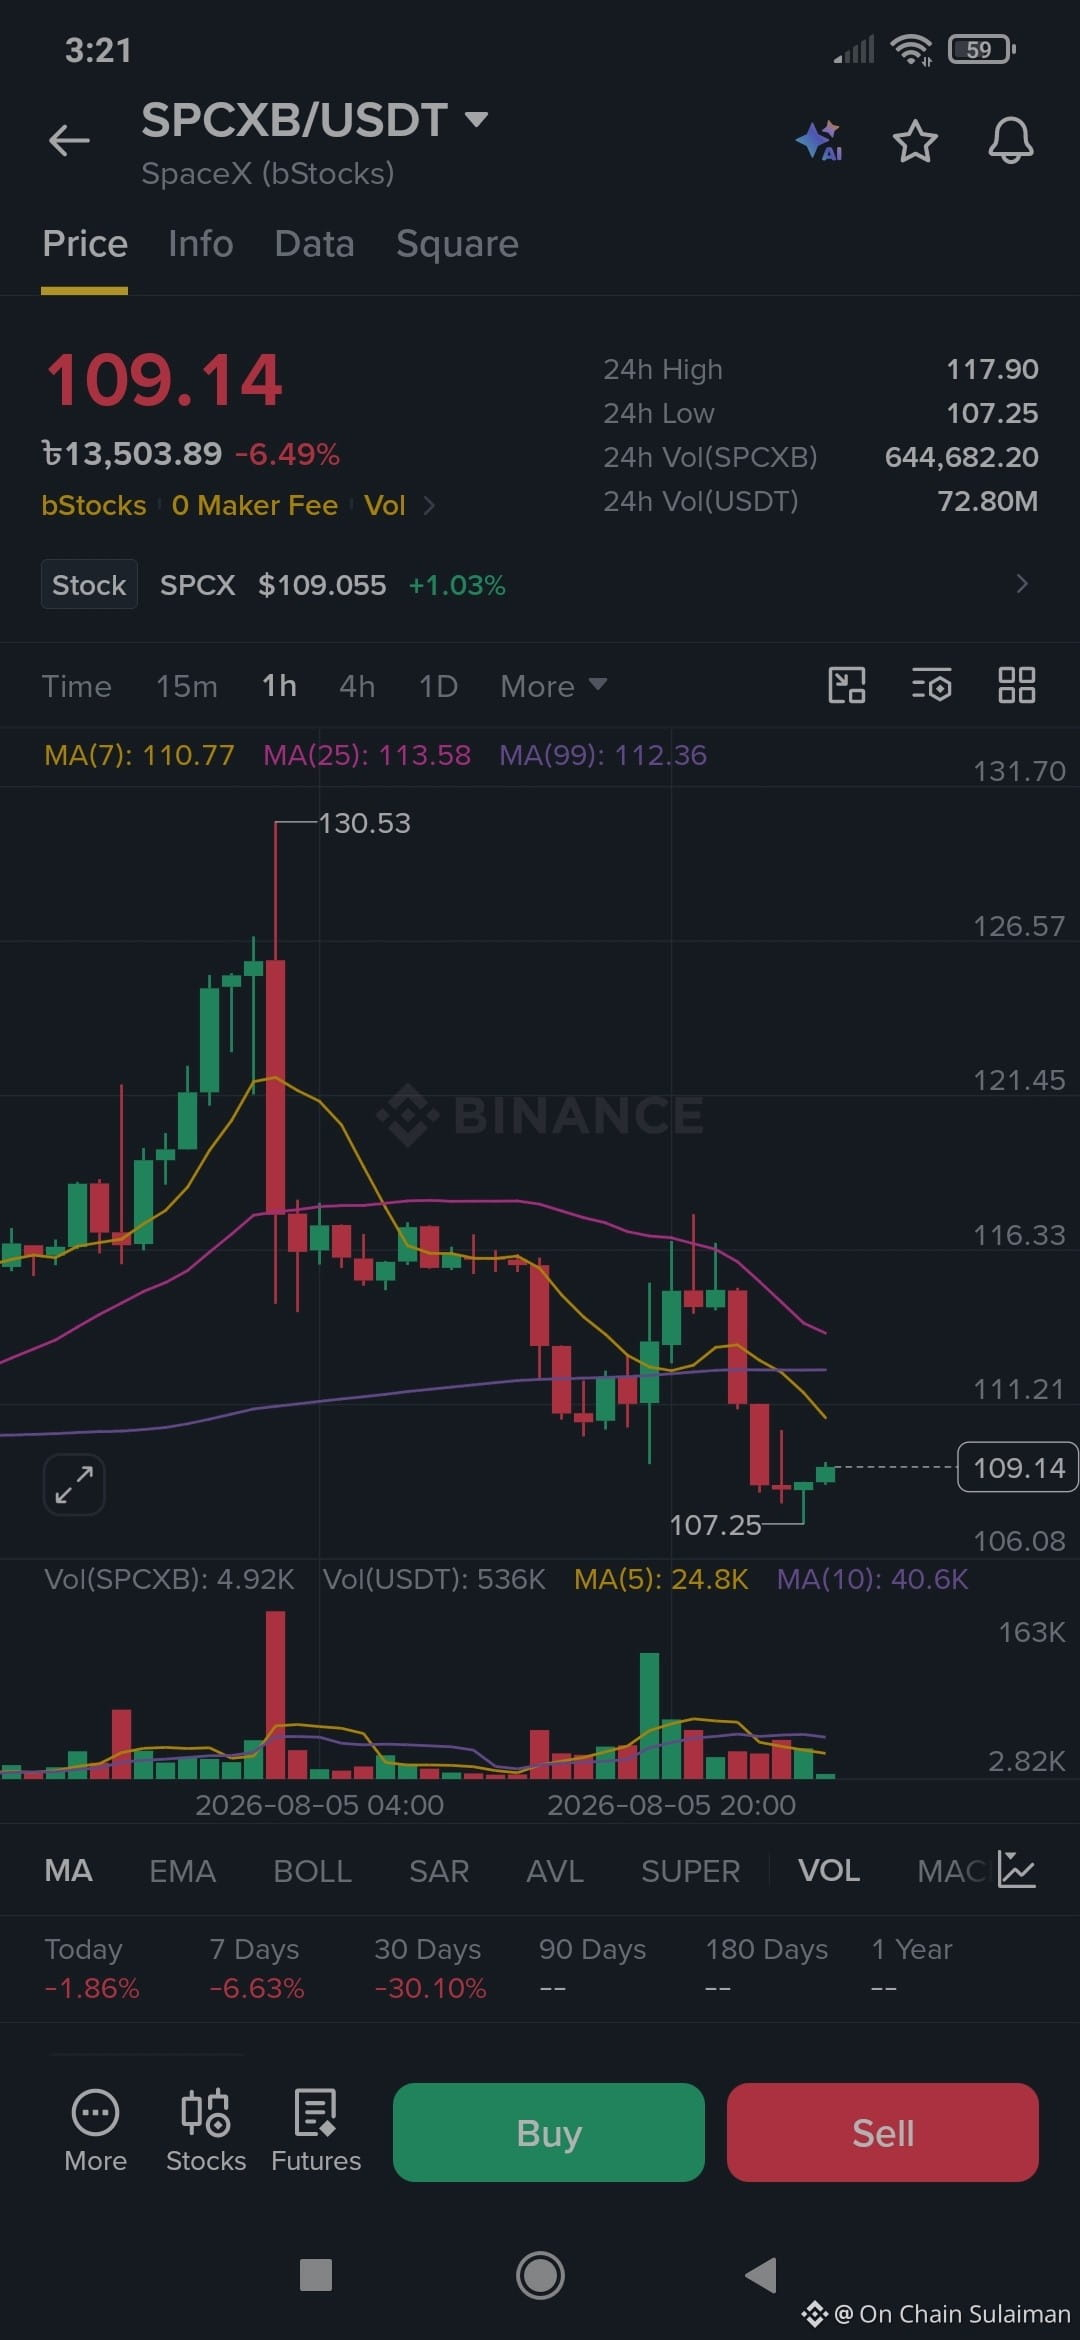Tap the 90 Days performance column
The width and height of the screenshot is (1080, 2340).
pyautogui.click(x=592, y=1968)
